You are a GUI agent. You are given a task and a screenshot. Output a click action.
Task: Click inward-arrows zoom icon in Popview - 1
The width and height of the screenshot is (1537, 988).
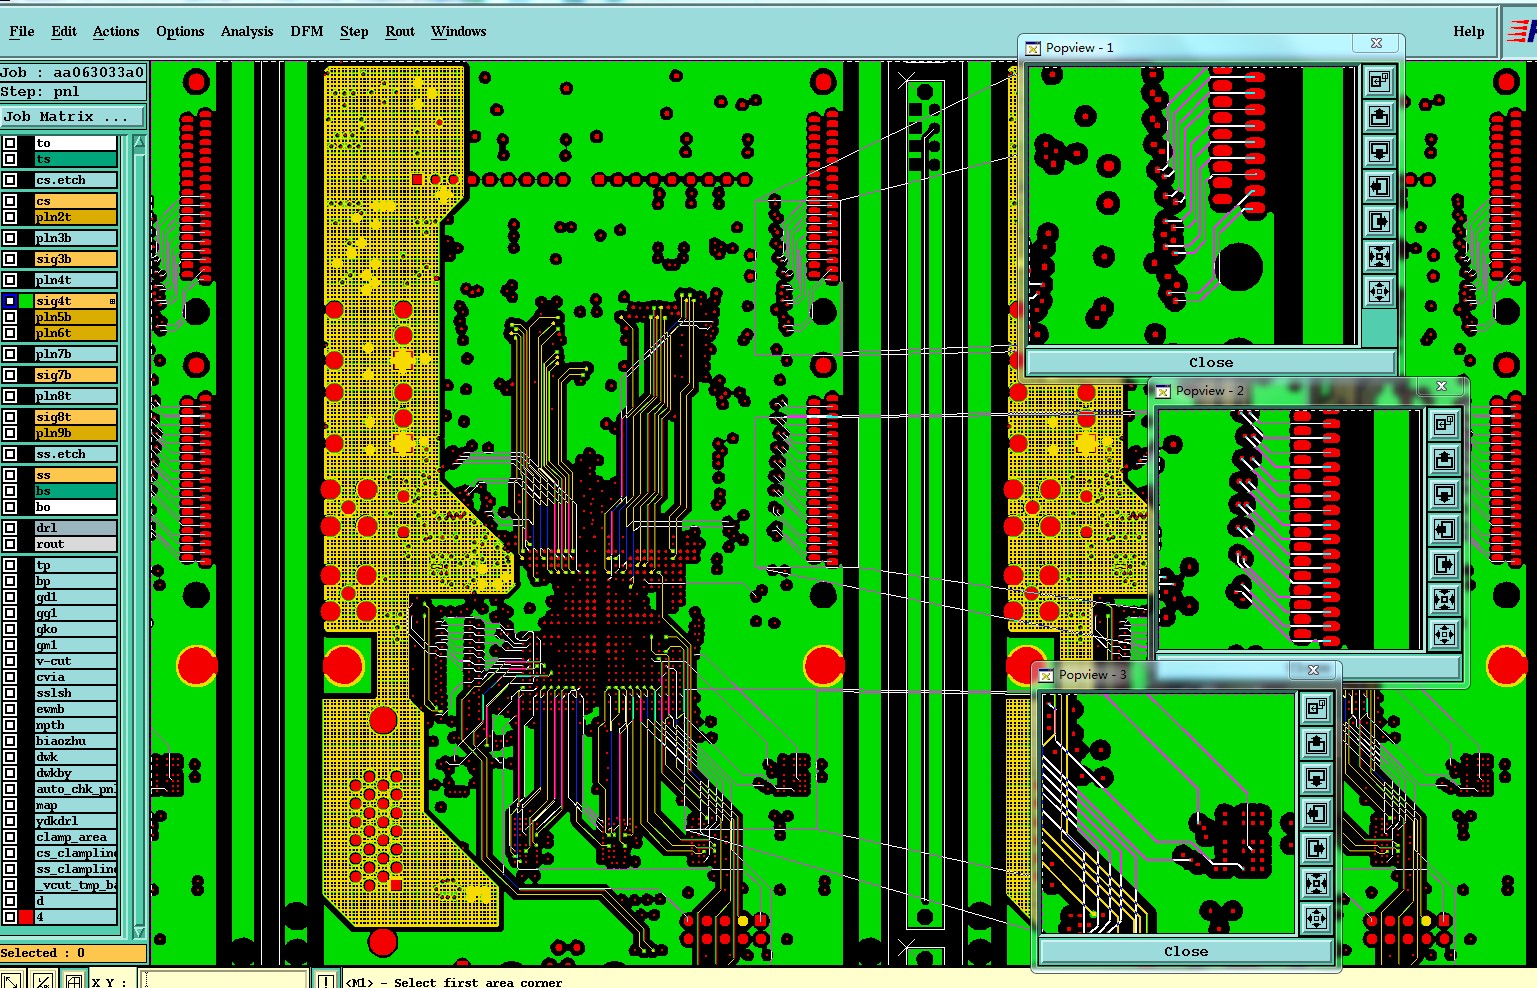pyautogui.click(x=1379, y=257)
